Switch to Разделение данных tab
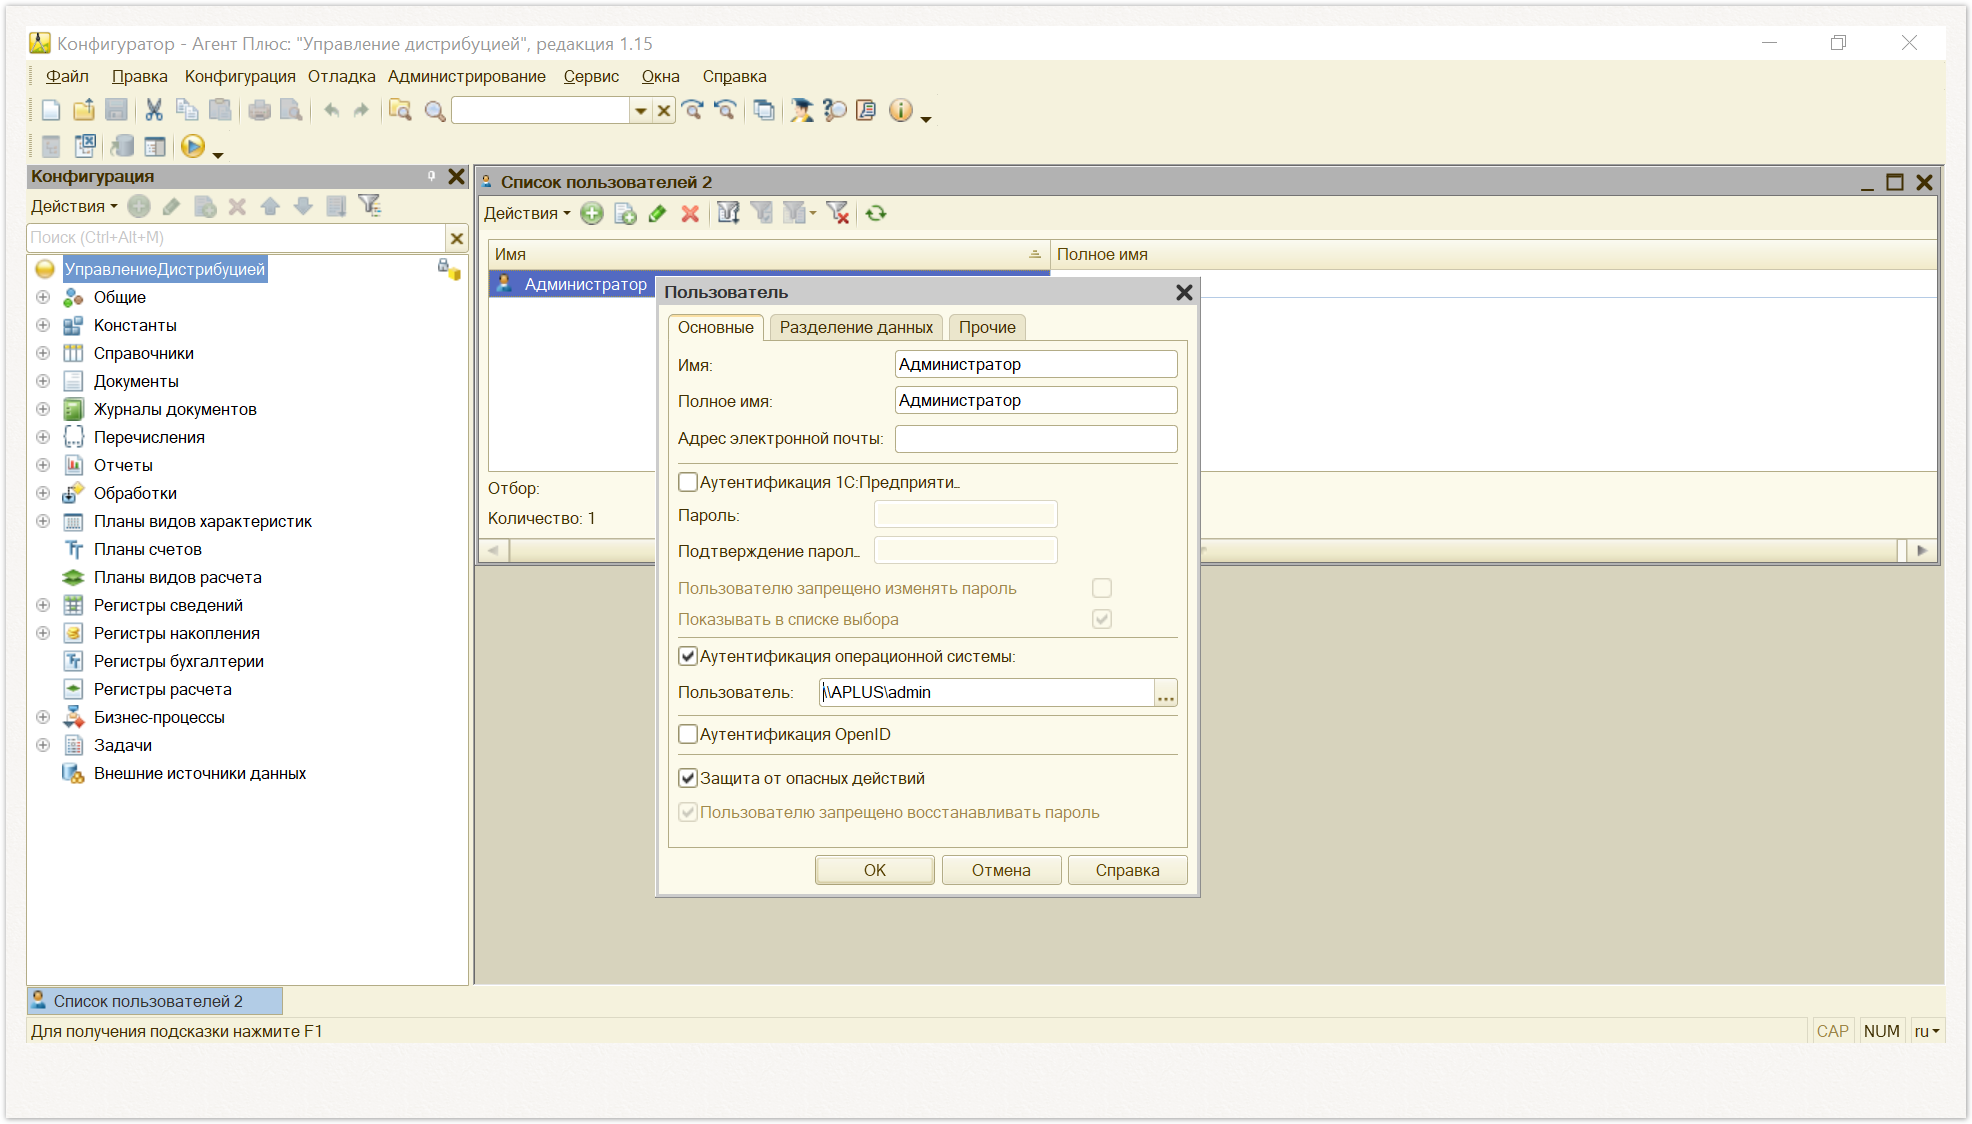Image resolution: width=1972 pixels, height=1124 pixels. (x=856, y=328)
